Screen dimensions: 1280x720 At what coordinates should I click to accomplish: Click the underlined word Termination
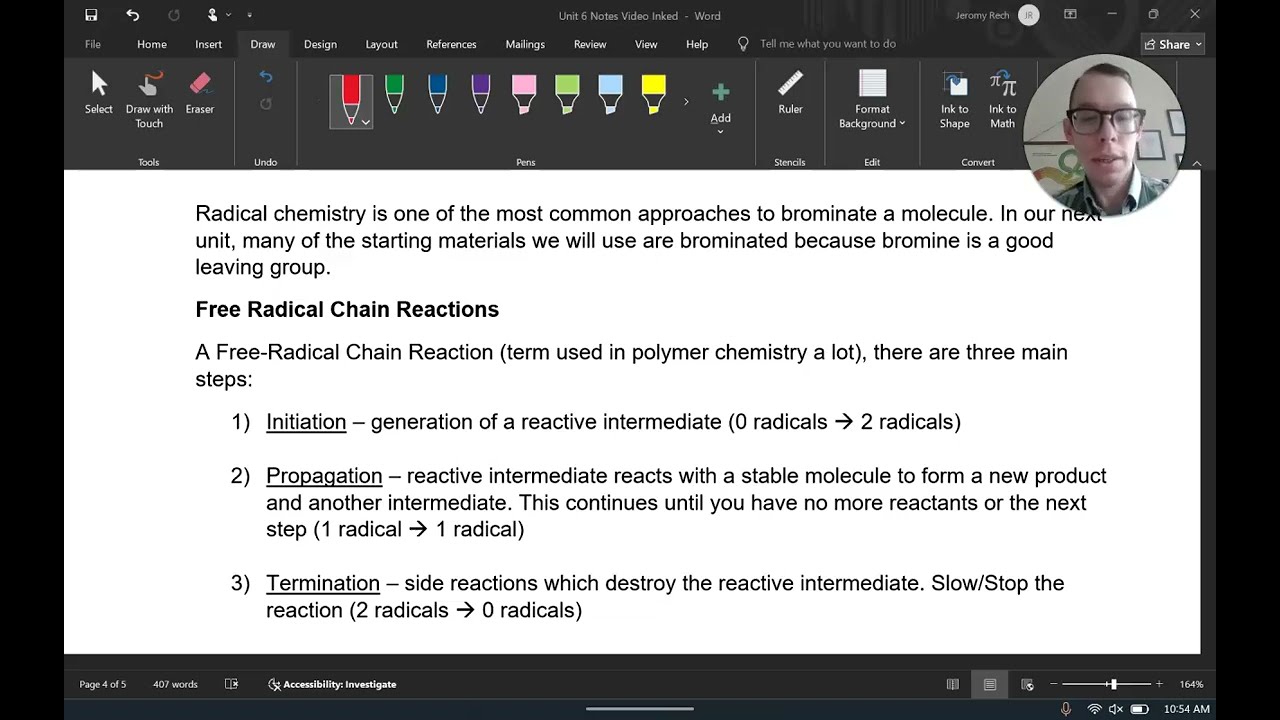tap(323, 583)
